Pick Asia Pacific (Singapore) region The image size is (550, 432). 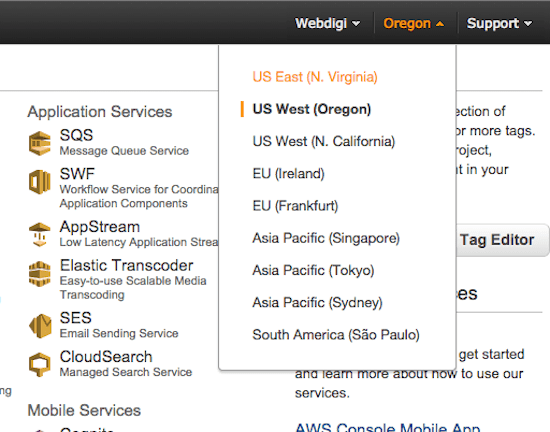pos(326,238)
